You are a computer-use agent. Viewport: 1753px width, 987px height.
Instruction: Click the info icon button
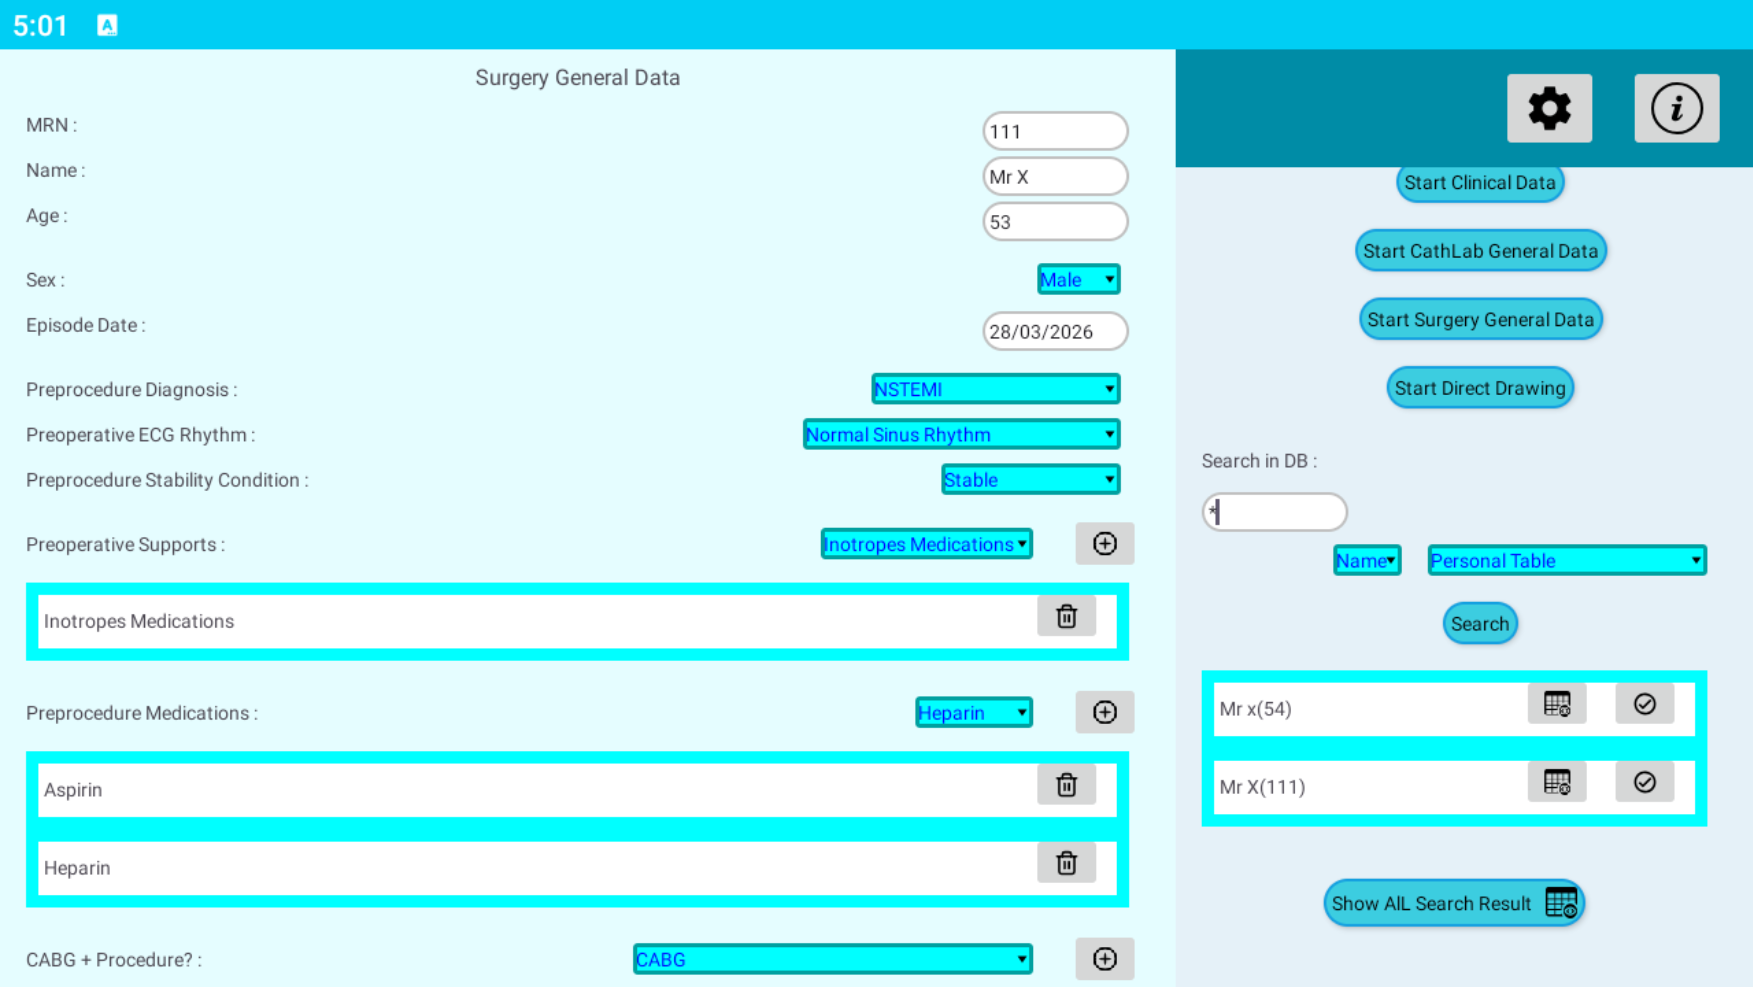[1676, 108]
